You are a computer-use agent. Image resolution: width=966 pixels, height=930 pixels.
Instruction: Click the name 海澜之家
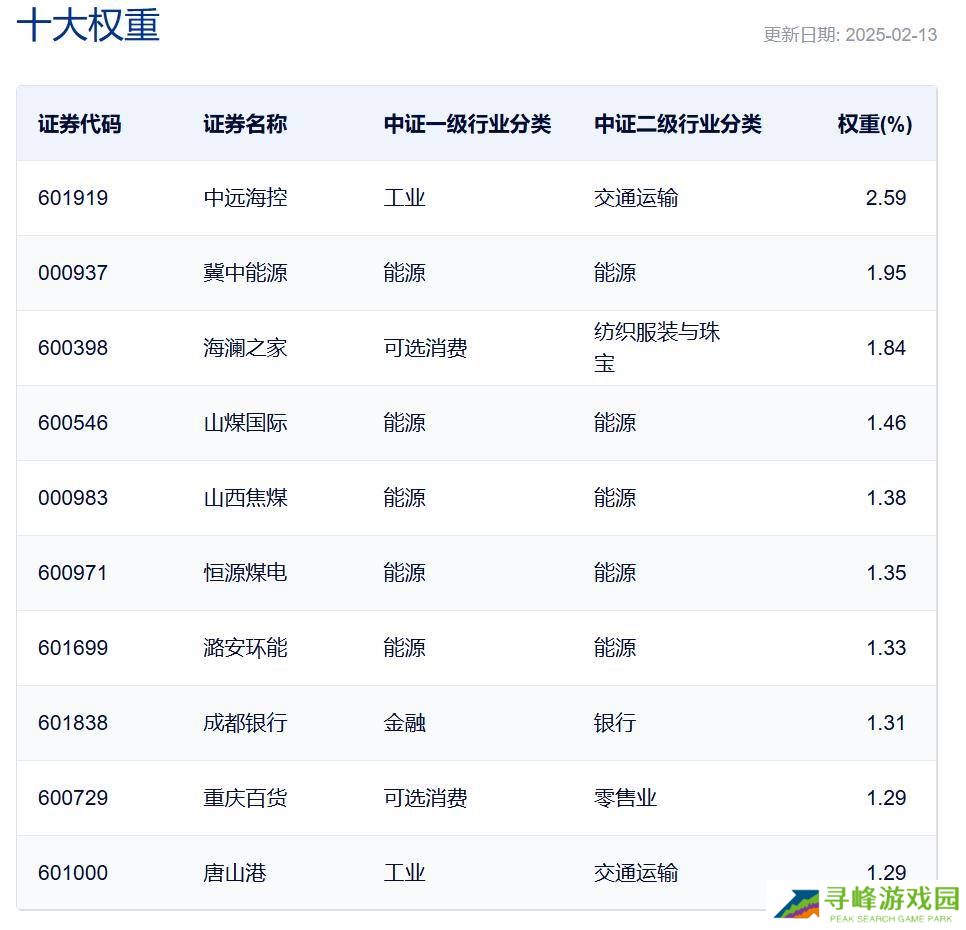pos(245,348)
